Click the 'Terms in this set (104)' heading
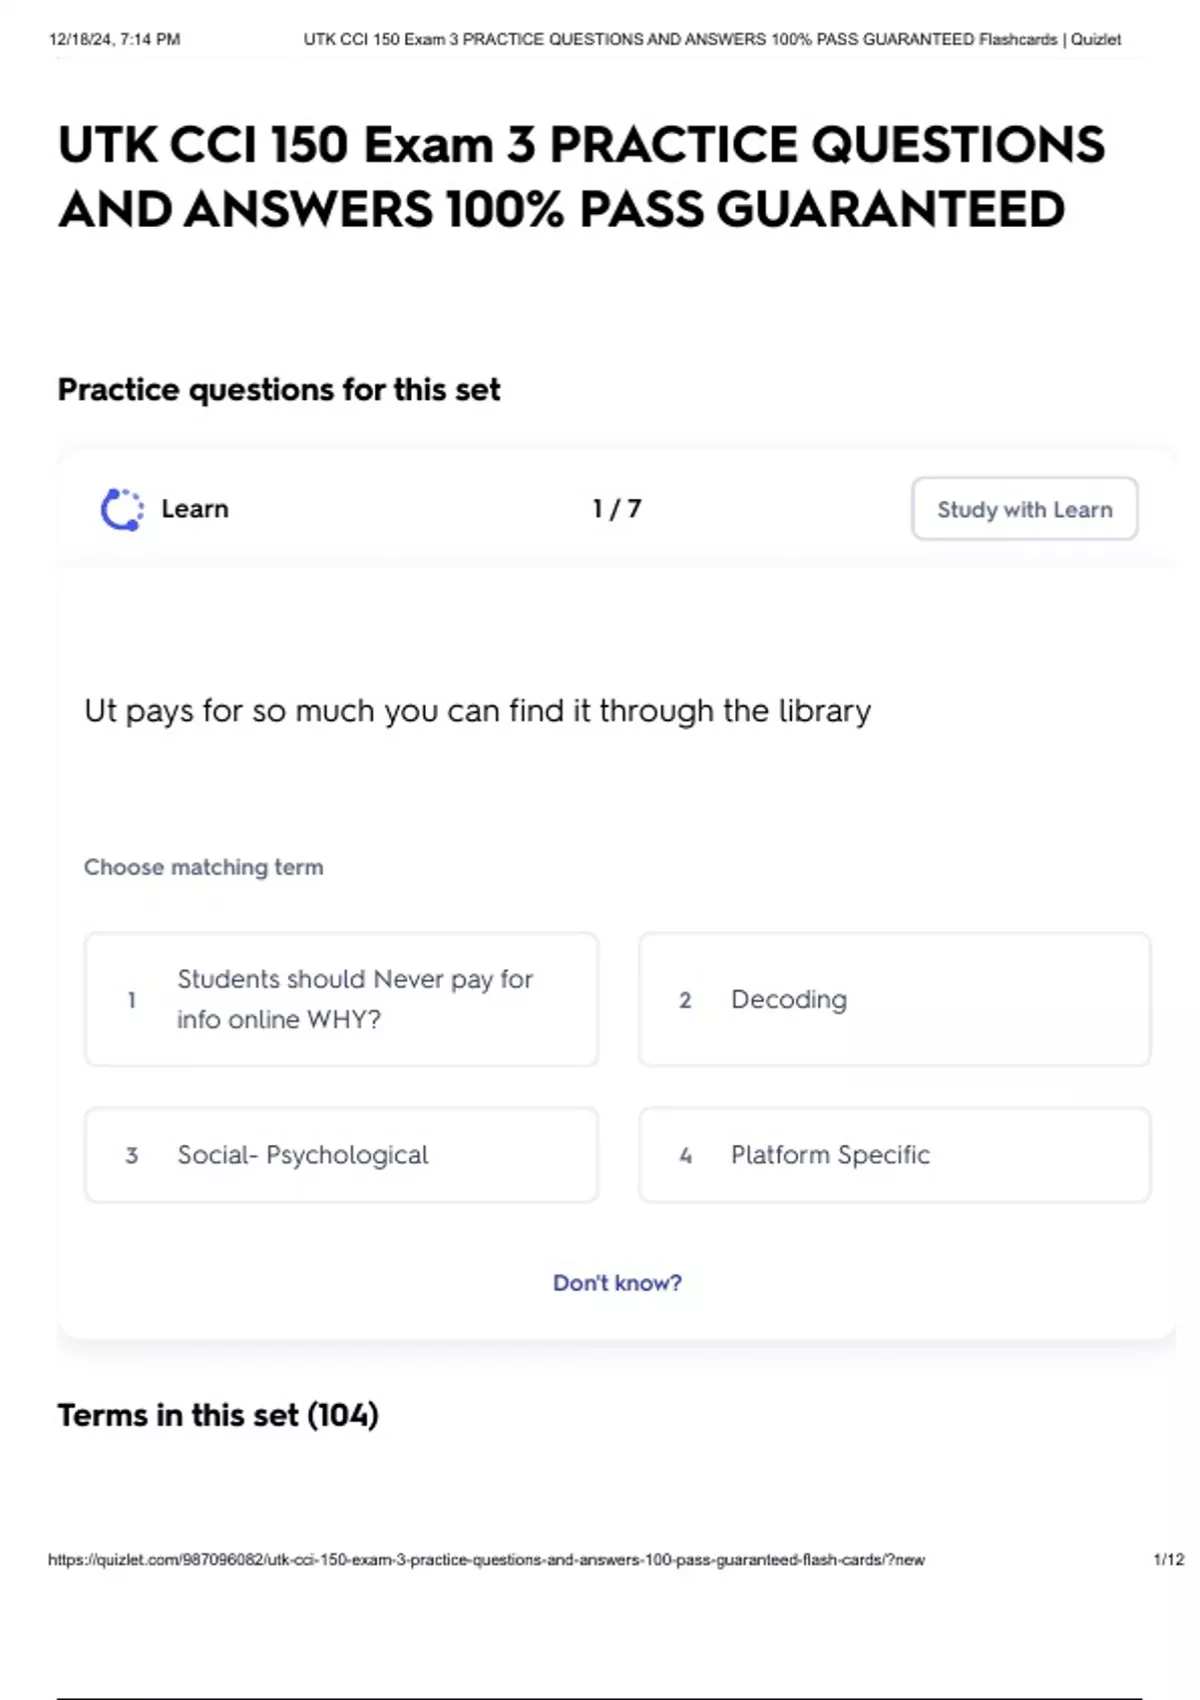 (218, 1415)
